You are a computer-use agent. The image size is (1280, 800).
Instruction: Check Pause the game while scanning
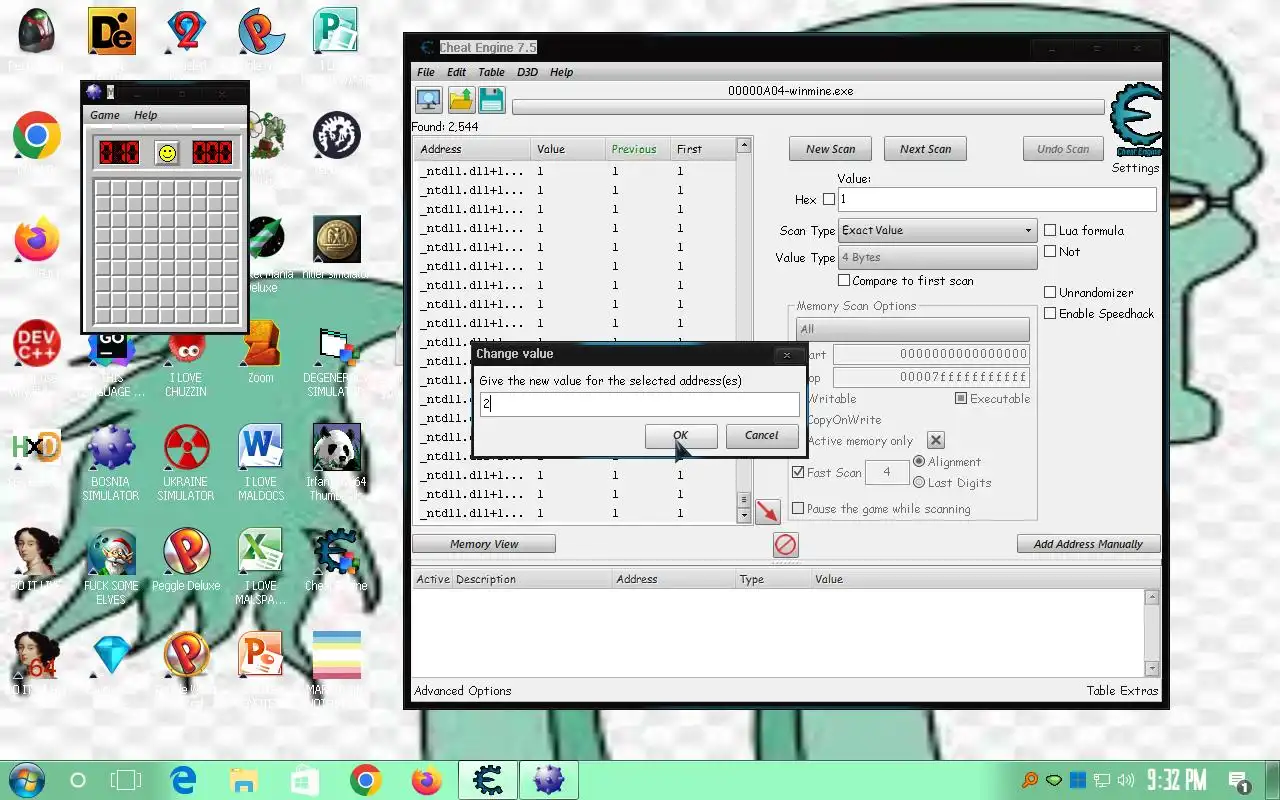[798, 509]
